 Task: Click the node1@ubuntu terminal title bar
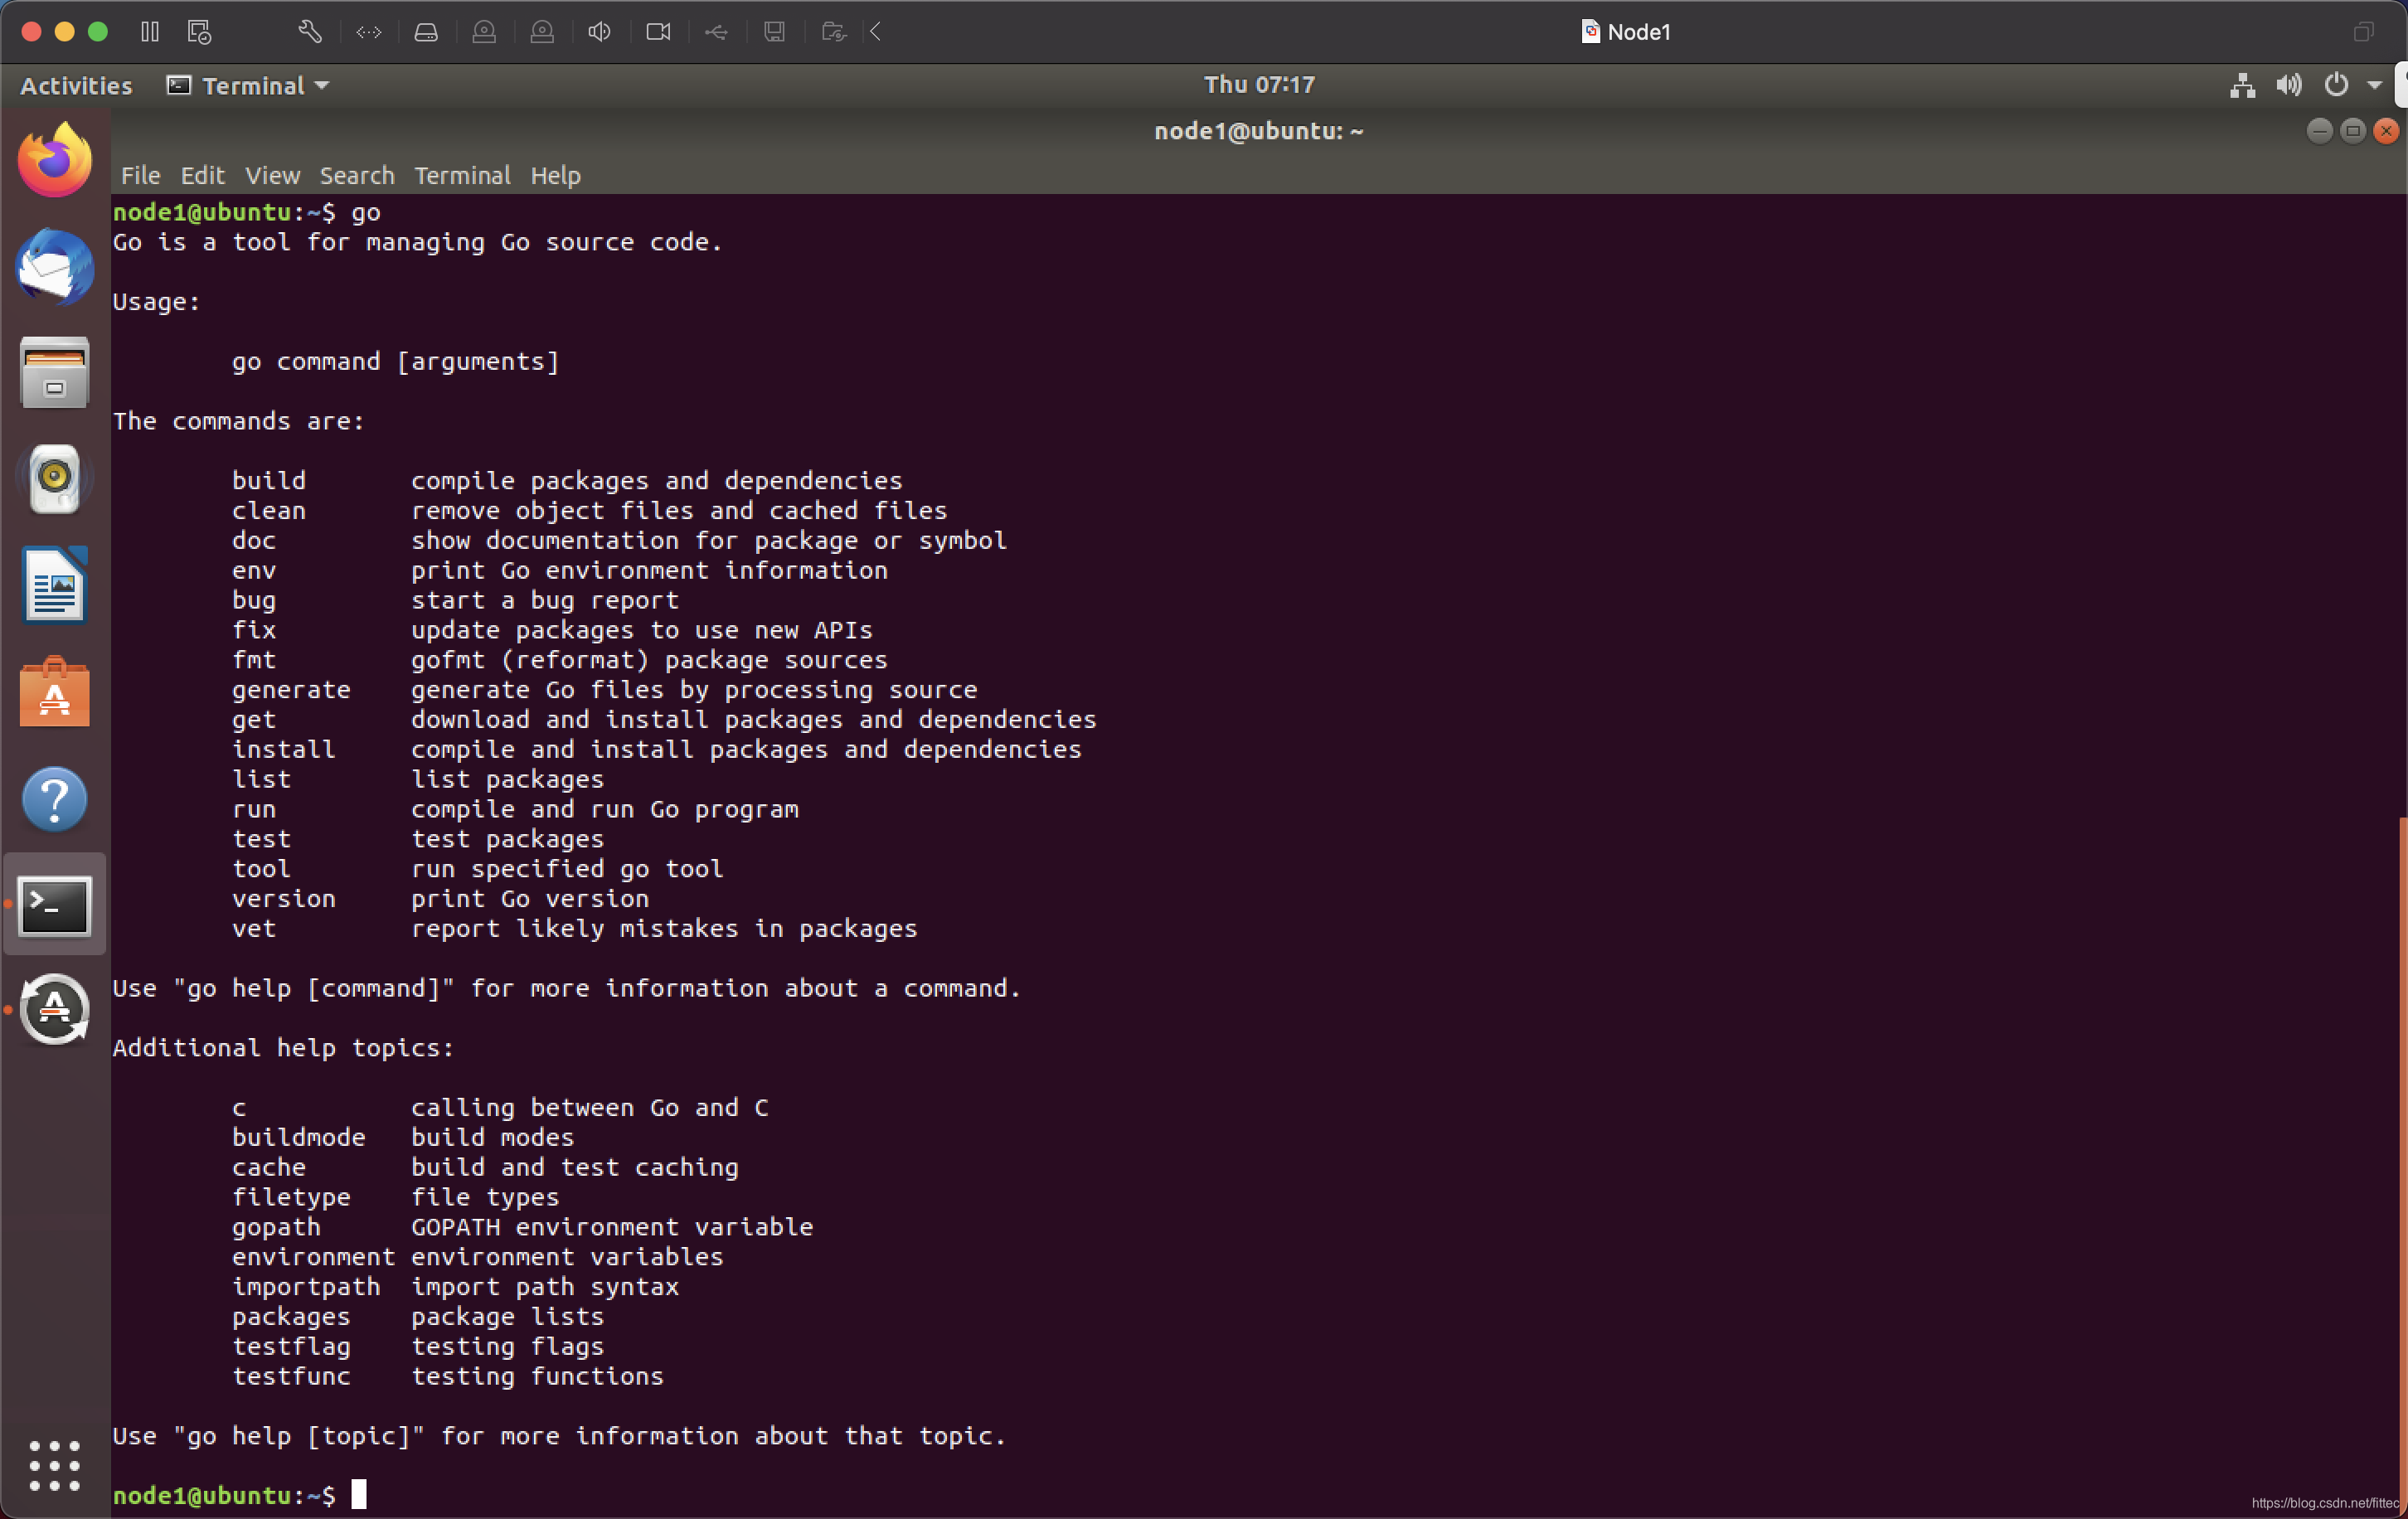coord(1259,131)
